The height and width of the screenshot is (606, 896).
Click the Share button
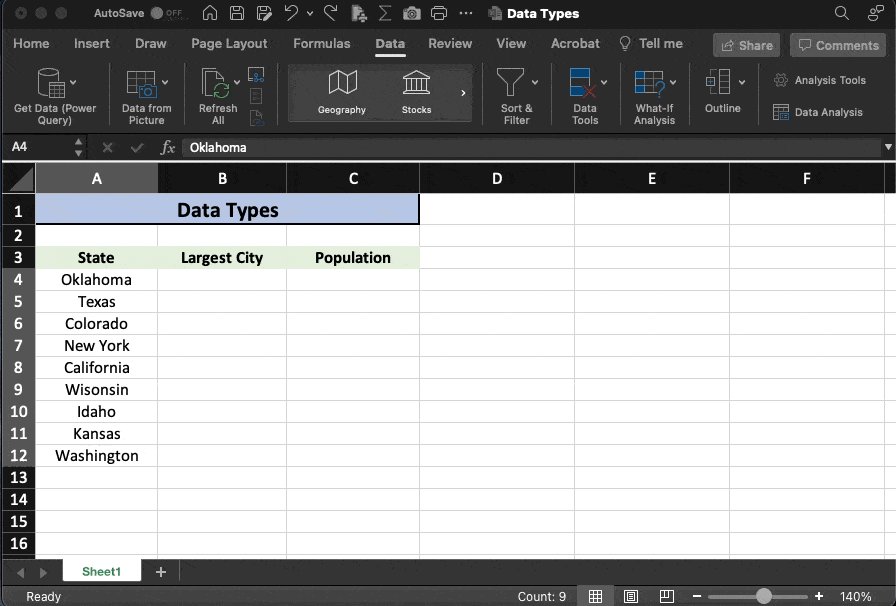click(746, 45)
